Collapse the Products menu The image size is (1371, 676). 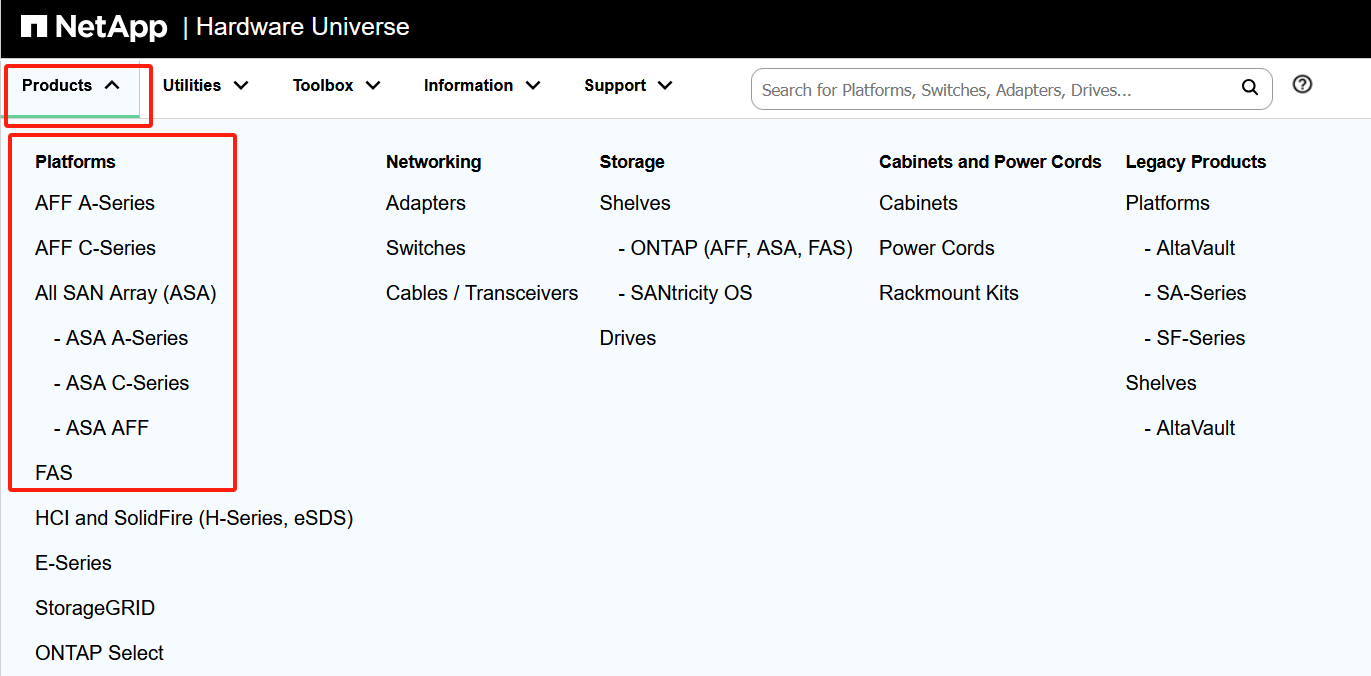[71, 86]
